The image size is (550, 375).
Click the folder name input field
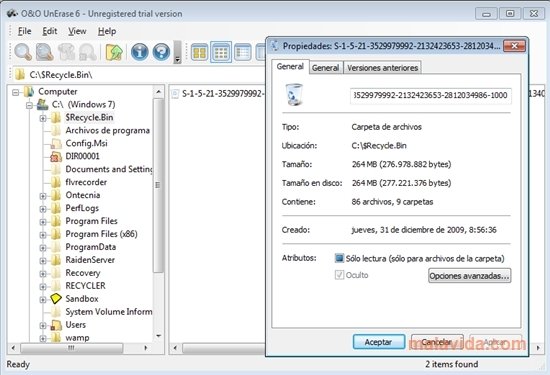[x=430, y=95]
